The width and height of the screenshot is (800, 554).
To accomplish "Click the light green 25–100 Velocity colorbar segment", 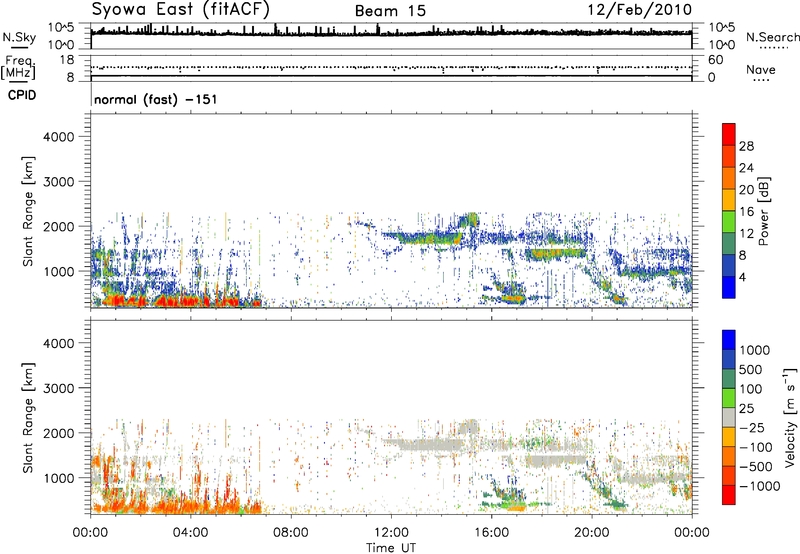I will pyautogui.click(x=729, y=398).
